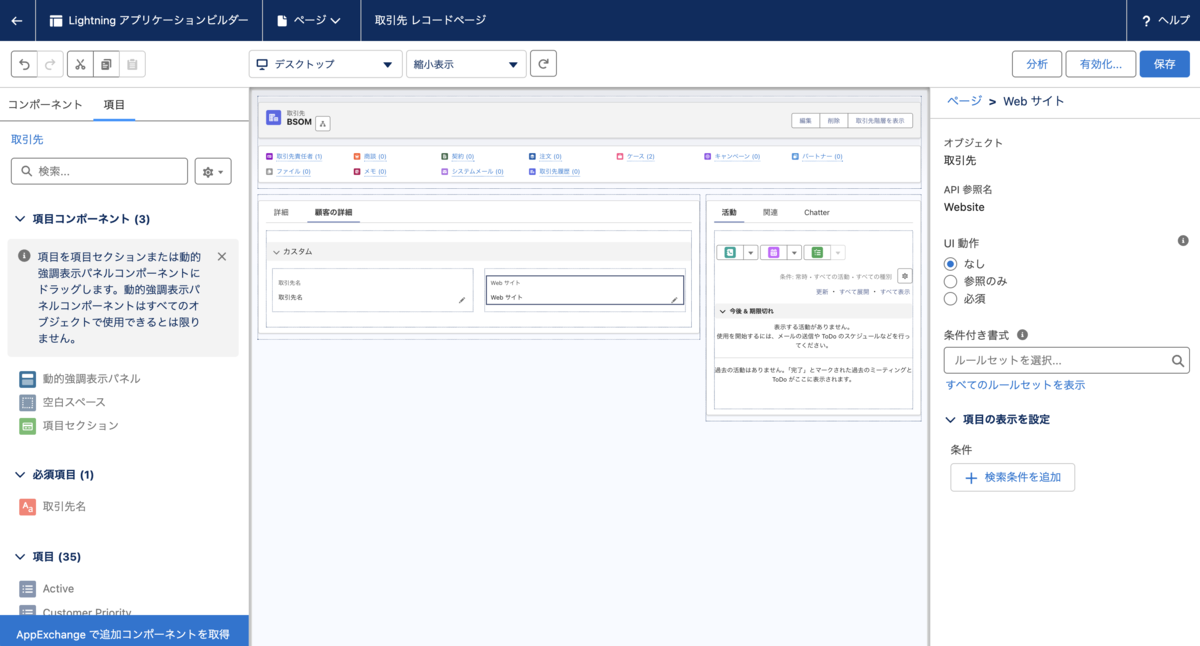Click the field 検索 input box
The width and height of the screenshot is (1200, 646).
99,172
